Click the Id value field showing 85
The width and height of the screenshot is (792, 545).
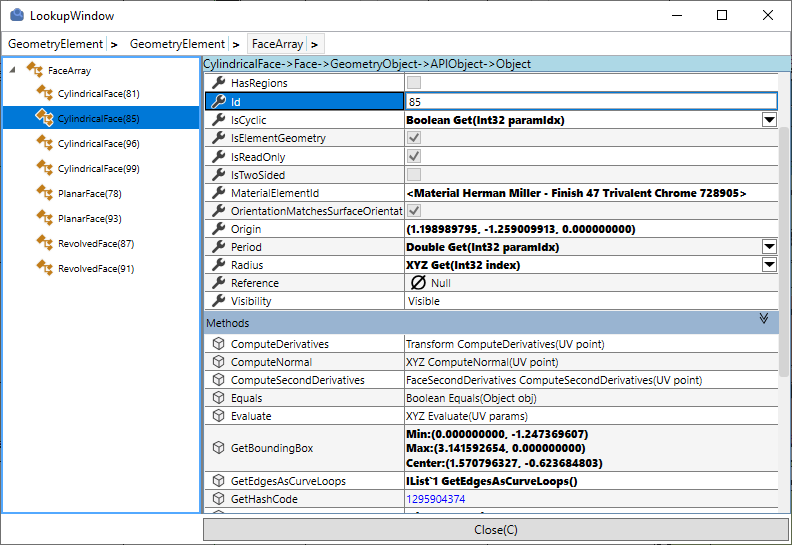point(591,102)
